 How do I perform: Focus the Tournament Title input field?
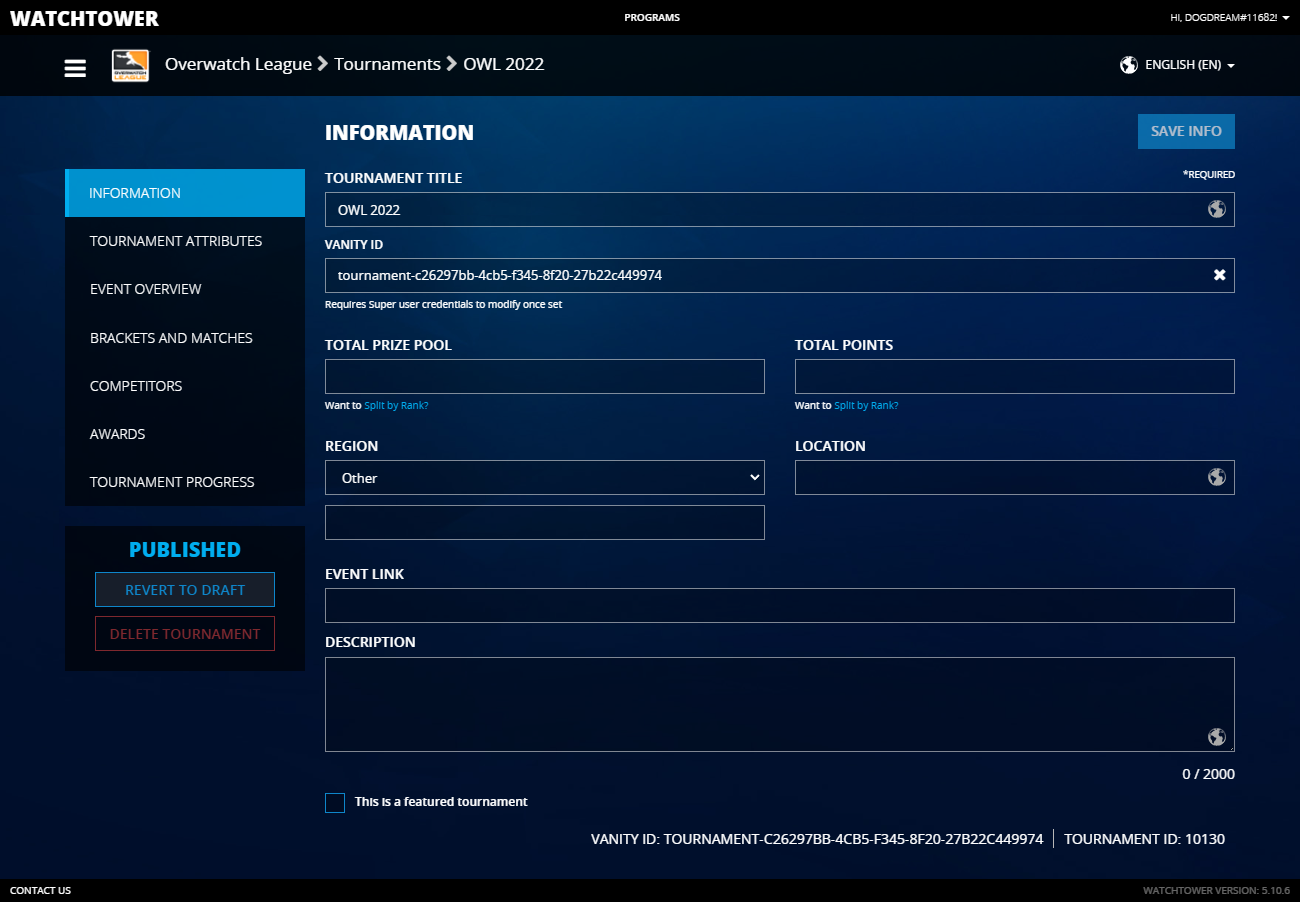point(780,210)
